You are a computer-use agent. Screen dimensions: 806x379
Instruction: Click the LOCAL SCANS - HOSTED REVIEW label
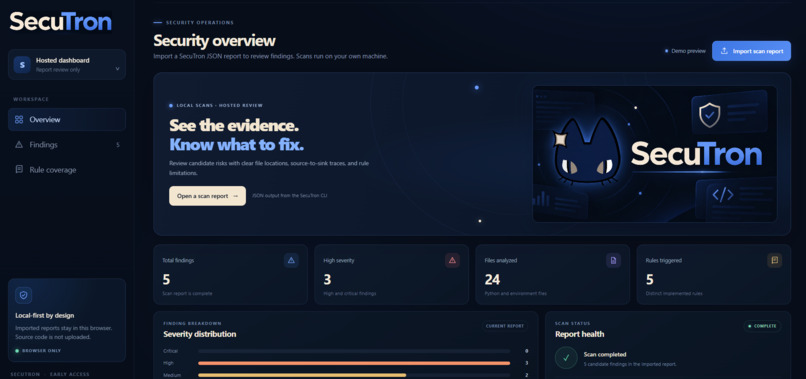click(x=219, y=105)
